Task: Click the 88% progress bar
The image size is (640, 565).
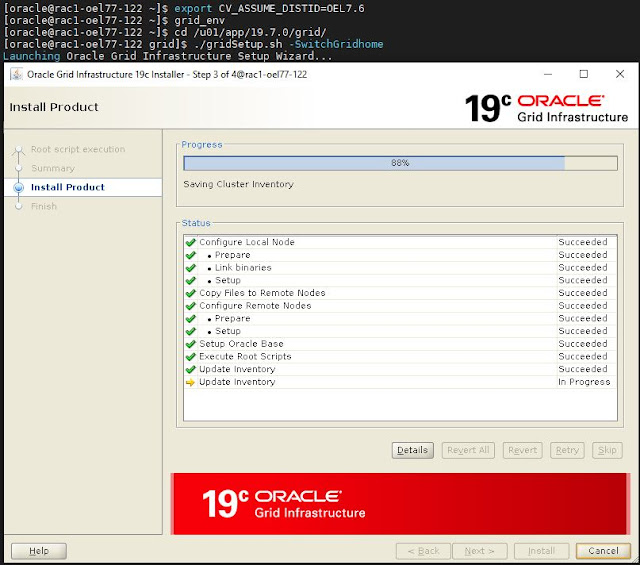Action: point(400,163)
